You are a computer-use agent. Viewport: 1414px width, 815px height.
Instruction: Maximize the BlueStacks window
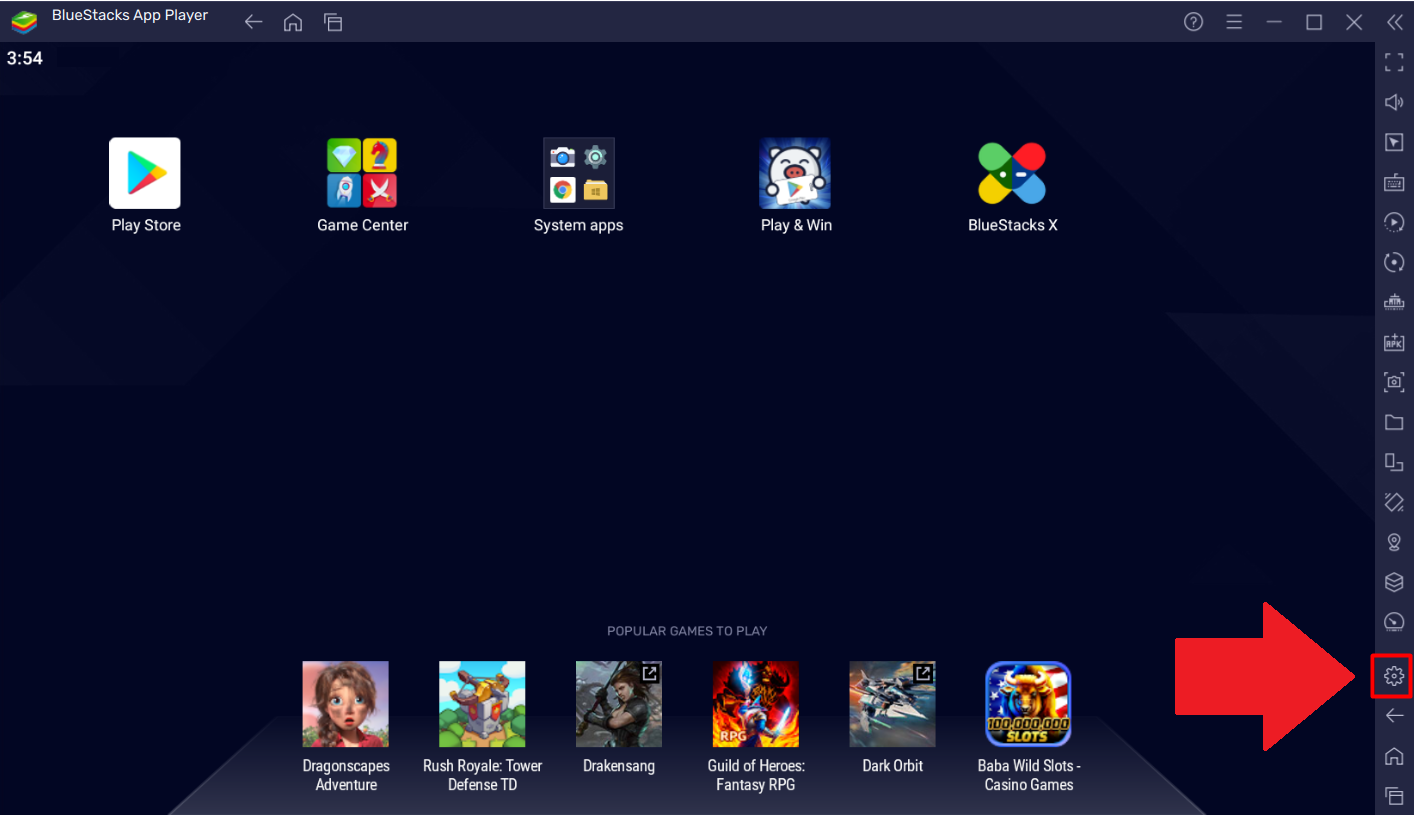tap(1314, 22)
